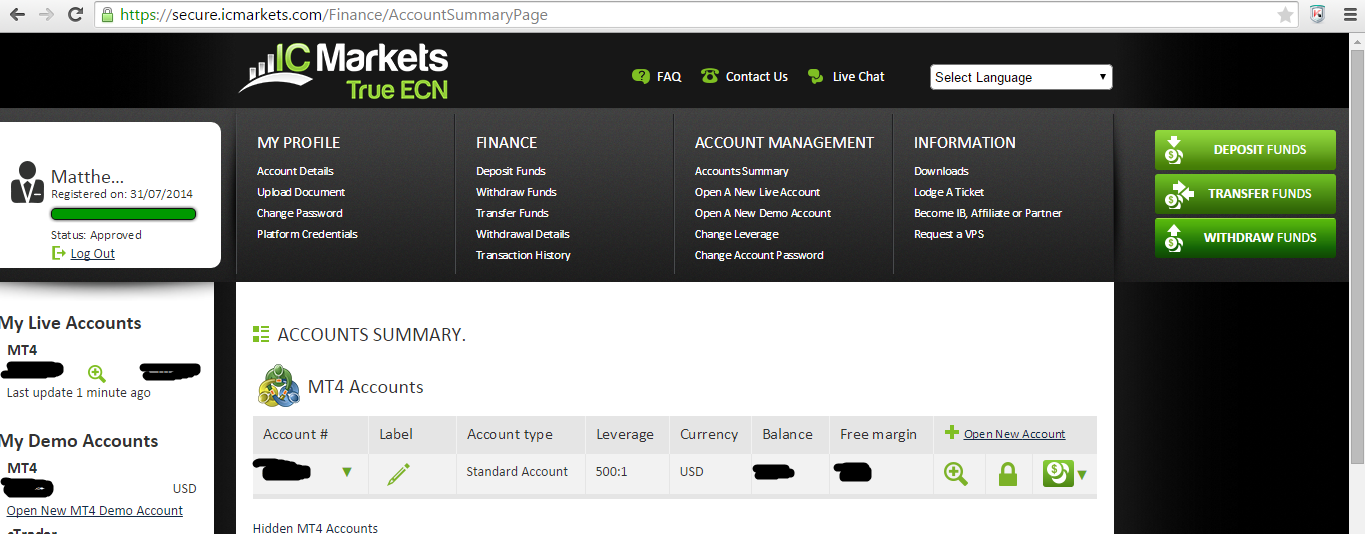The image size is (1365, 534).
Task: Bookmark this page with the star icon
Action: (1285, 15)
